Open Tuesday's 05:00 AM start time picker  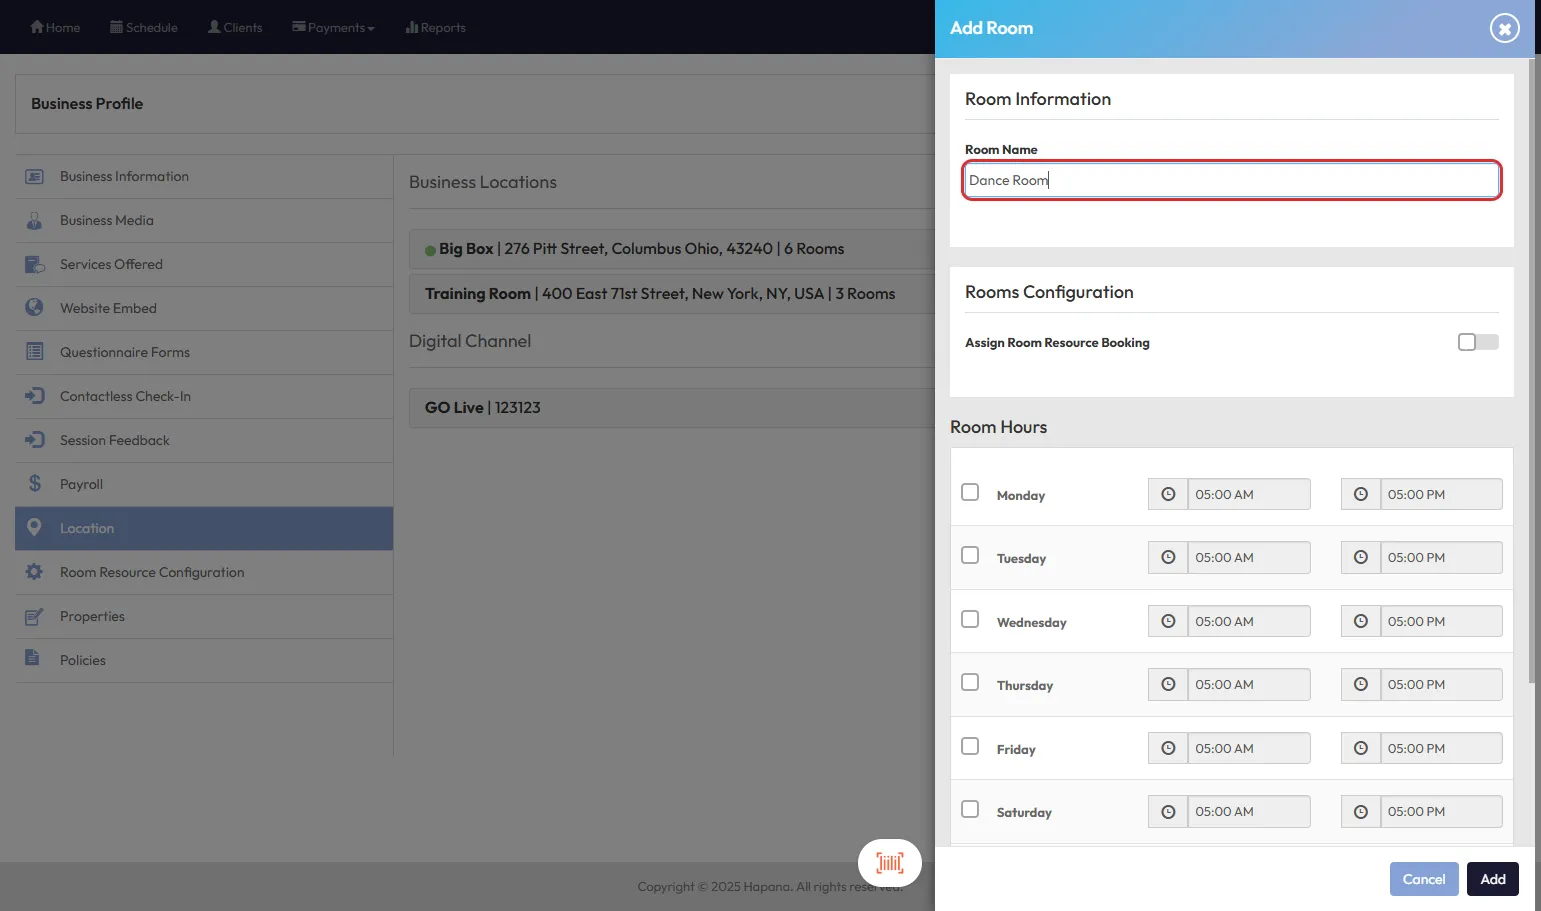pyautogui.click(x=1247, y=558)
